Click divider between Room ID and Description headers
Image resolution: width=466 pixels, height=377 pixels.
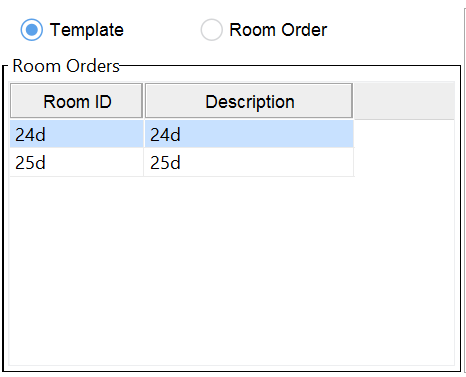click(x=144, y=101)
